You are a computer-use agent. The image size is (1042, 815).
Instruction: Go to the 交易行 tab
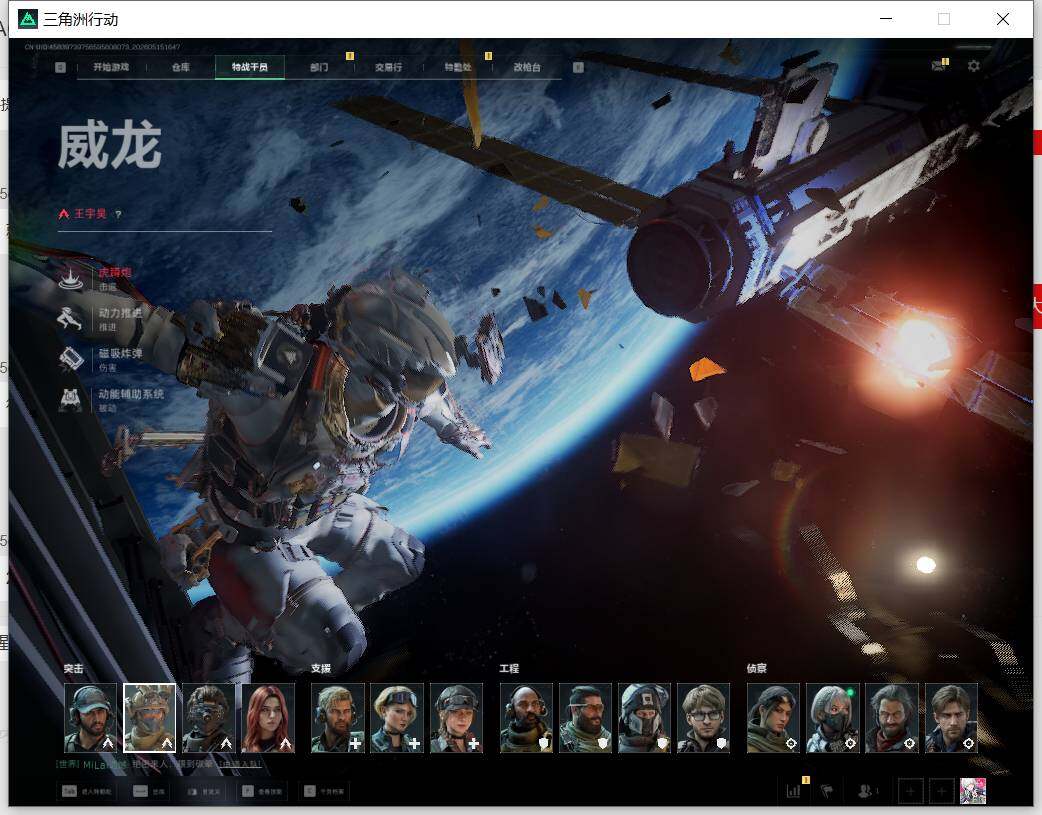click(388, 67)
